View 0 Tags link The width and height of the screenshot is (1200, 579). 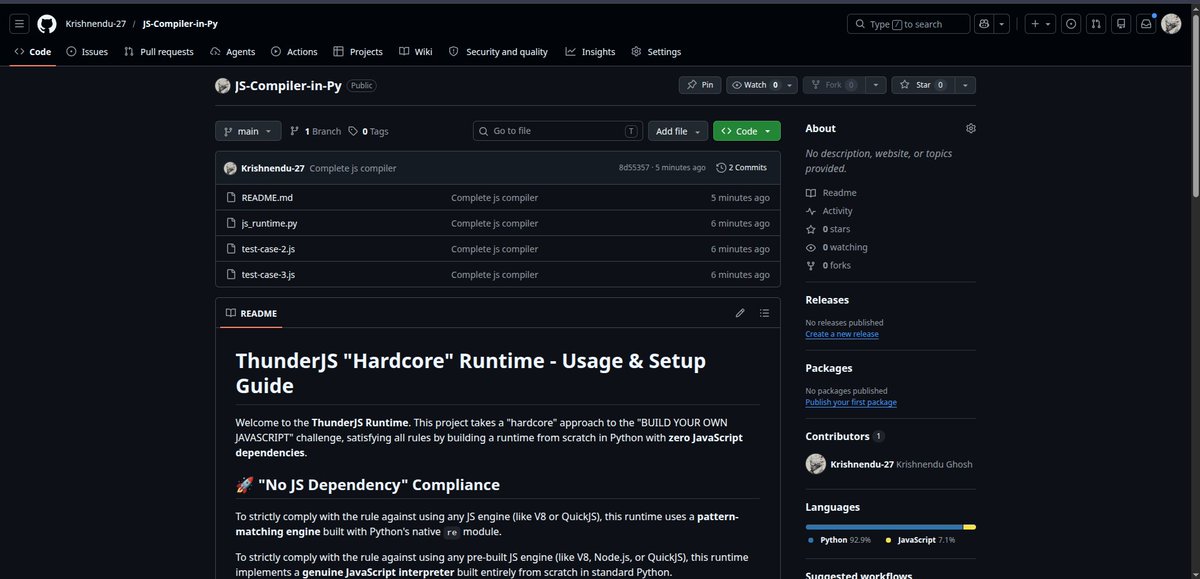click(368, 131)
